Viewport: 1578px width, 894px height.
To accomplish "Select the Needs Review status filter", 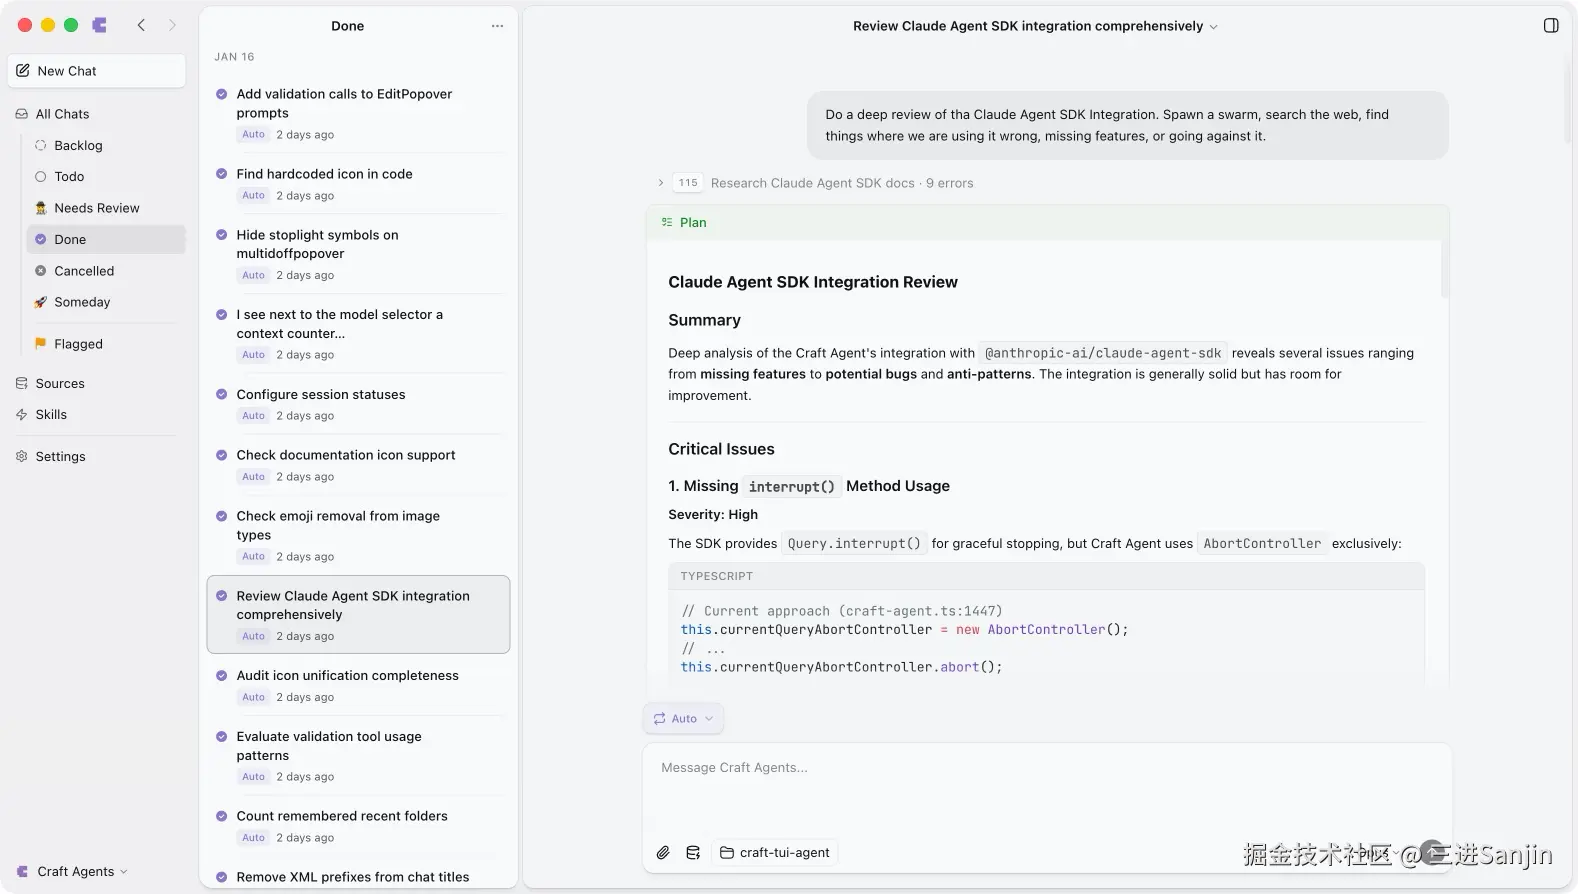I will pyautogui.click(x=96, y=208).
